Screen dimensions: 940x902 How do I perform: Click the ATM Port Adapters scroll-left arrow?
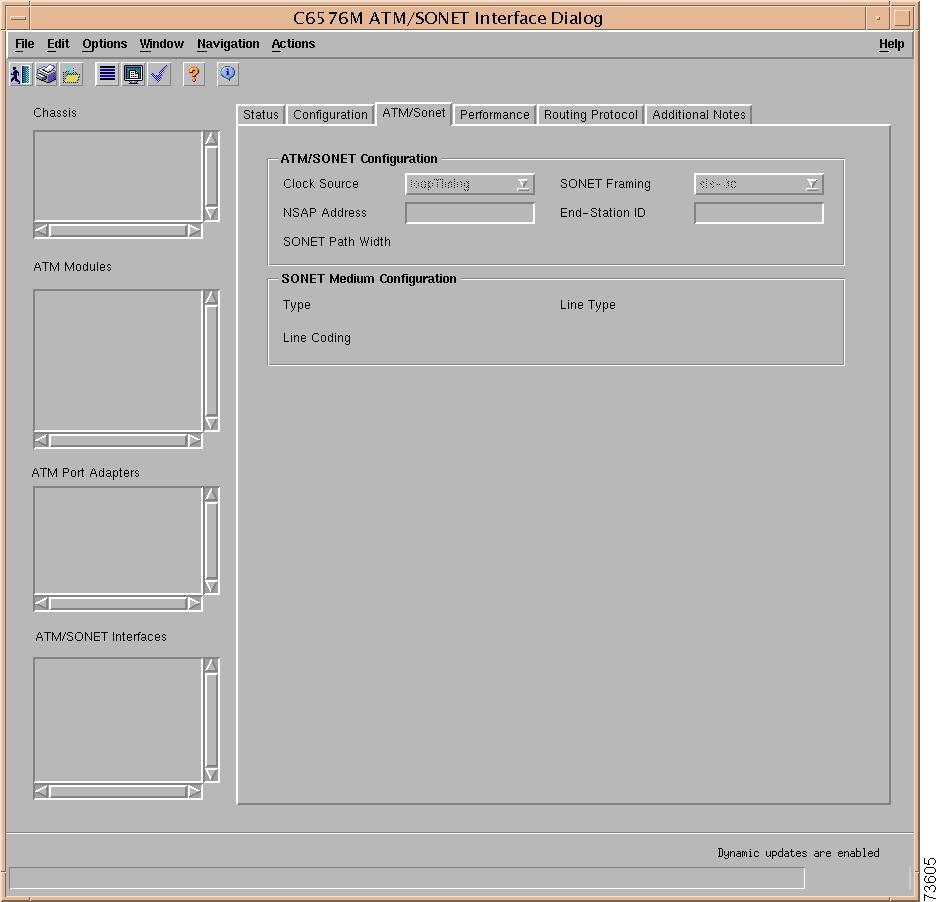coord(41,603)
